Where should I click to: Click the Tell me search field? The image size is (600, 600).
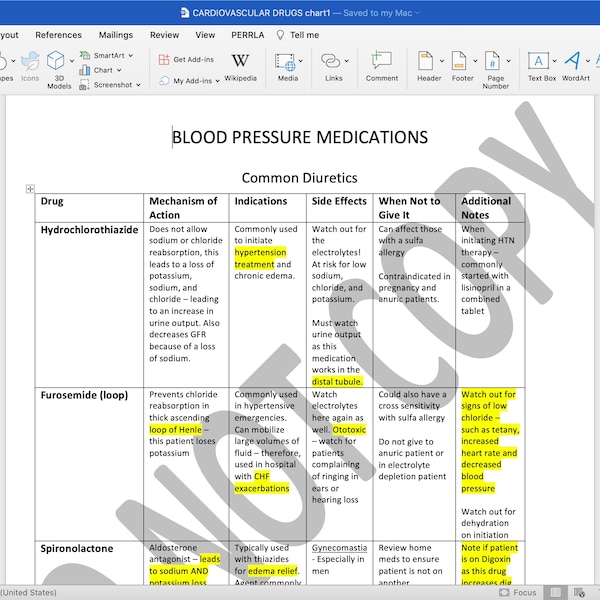tap(304, 35)
